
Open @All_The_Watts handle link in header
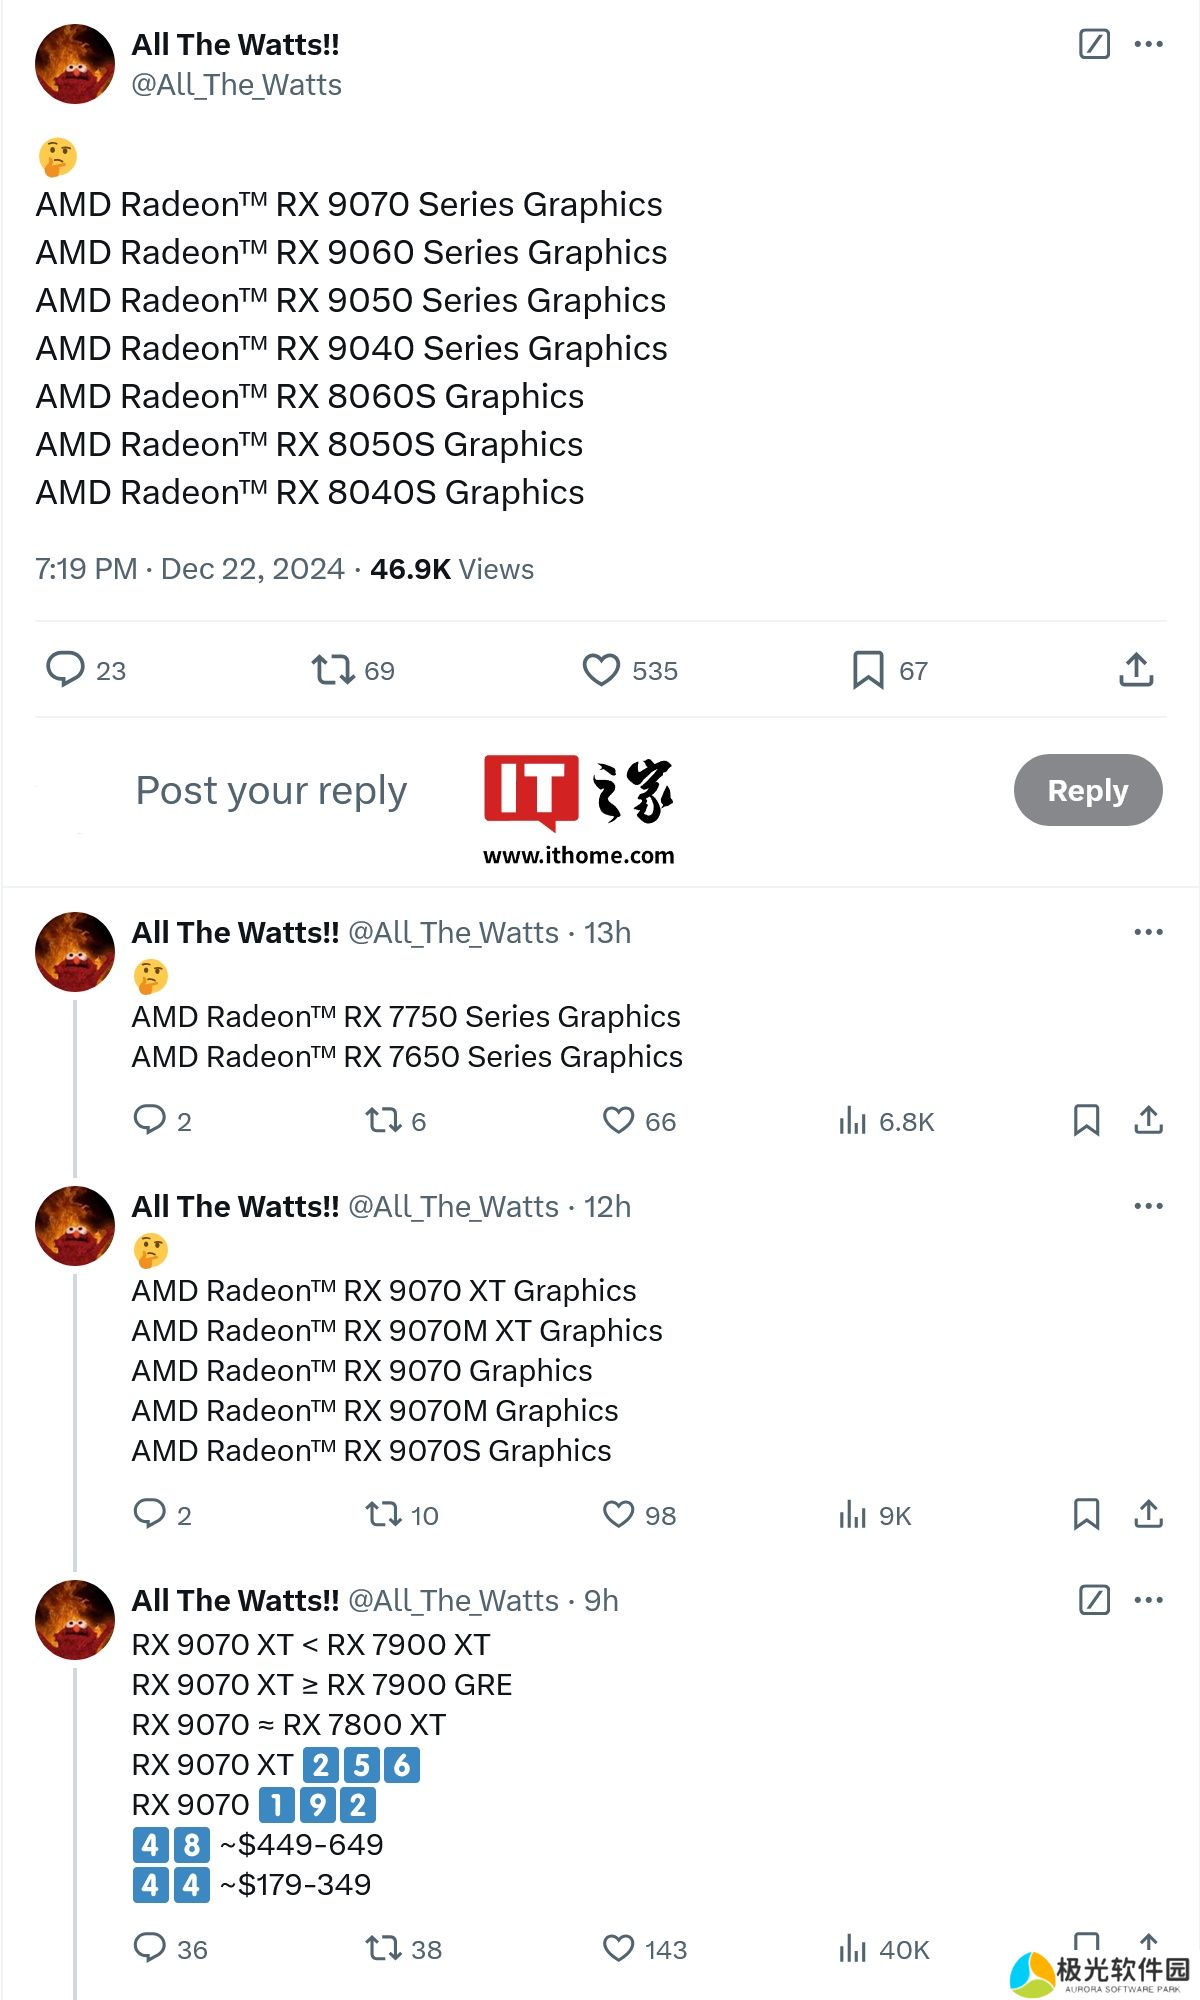click(x=237, y=85)
